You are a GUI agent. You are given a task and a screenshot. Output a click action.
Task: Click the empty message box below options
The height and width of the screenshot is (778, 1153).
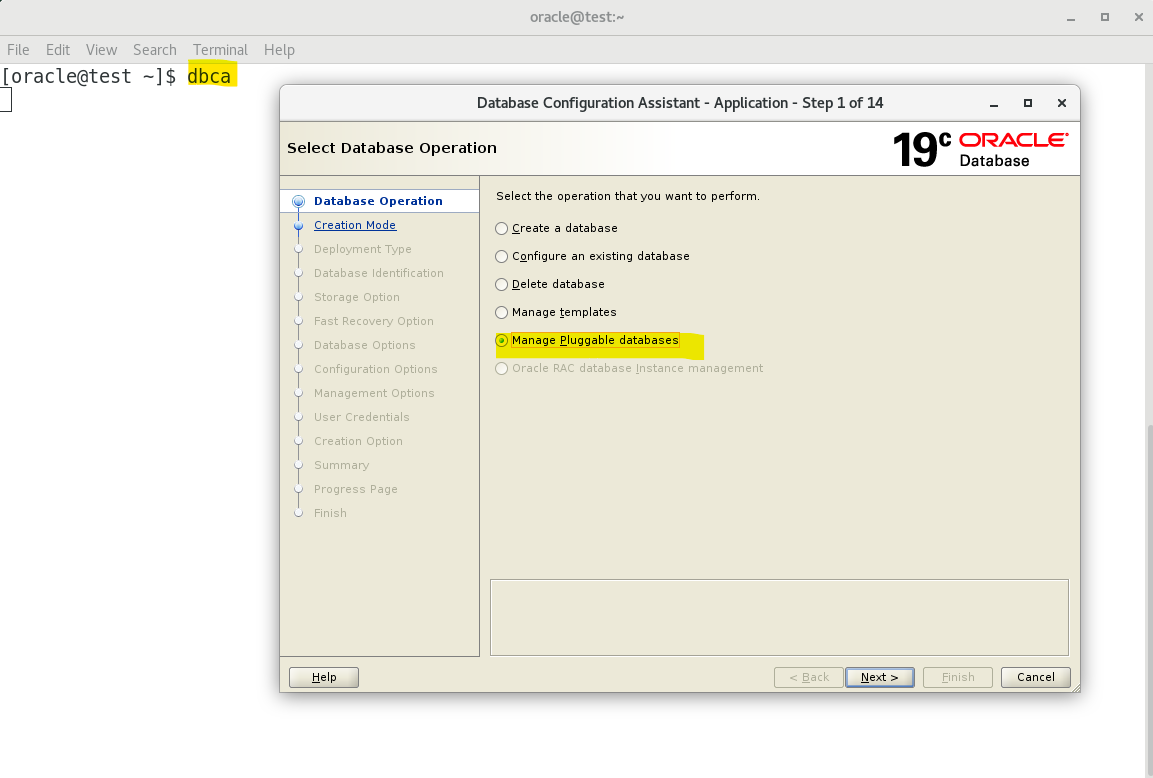click(x=779, y=617)
